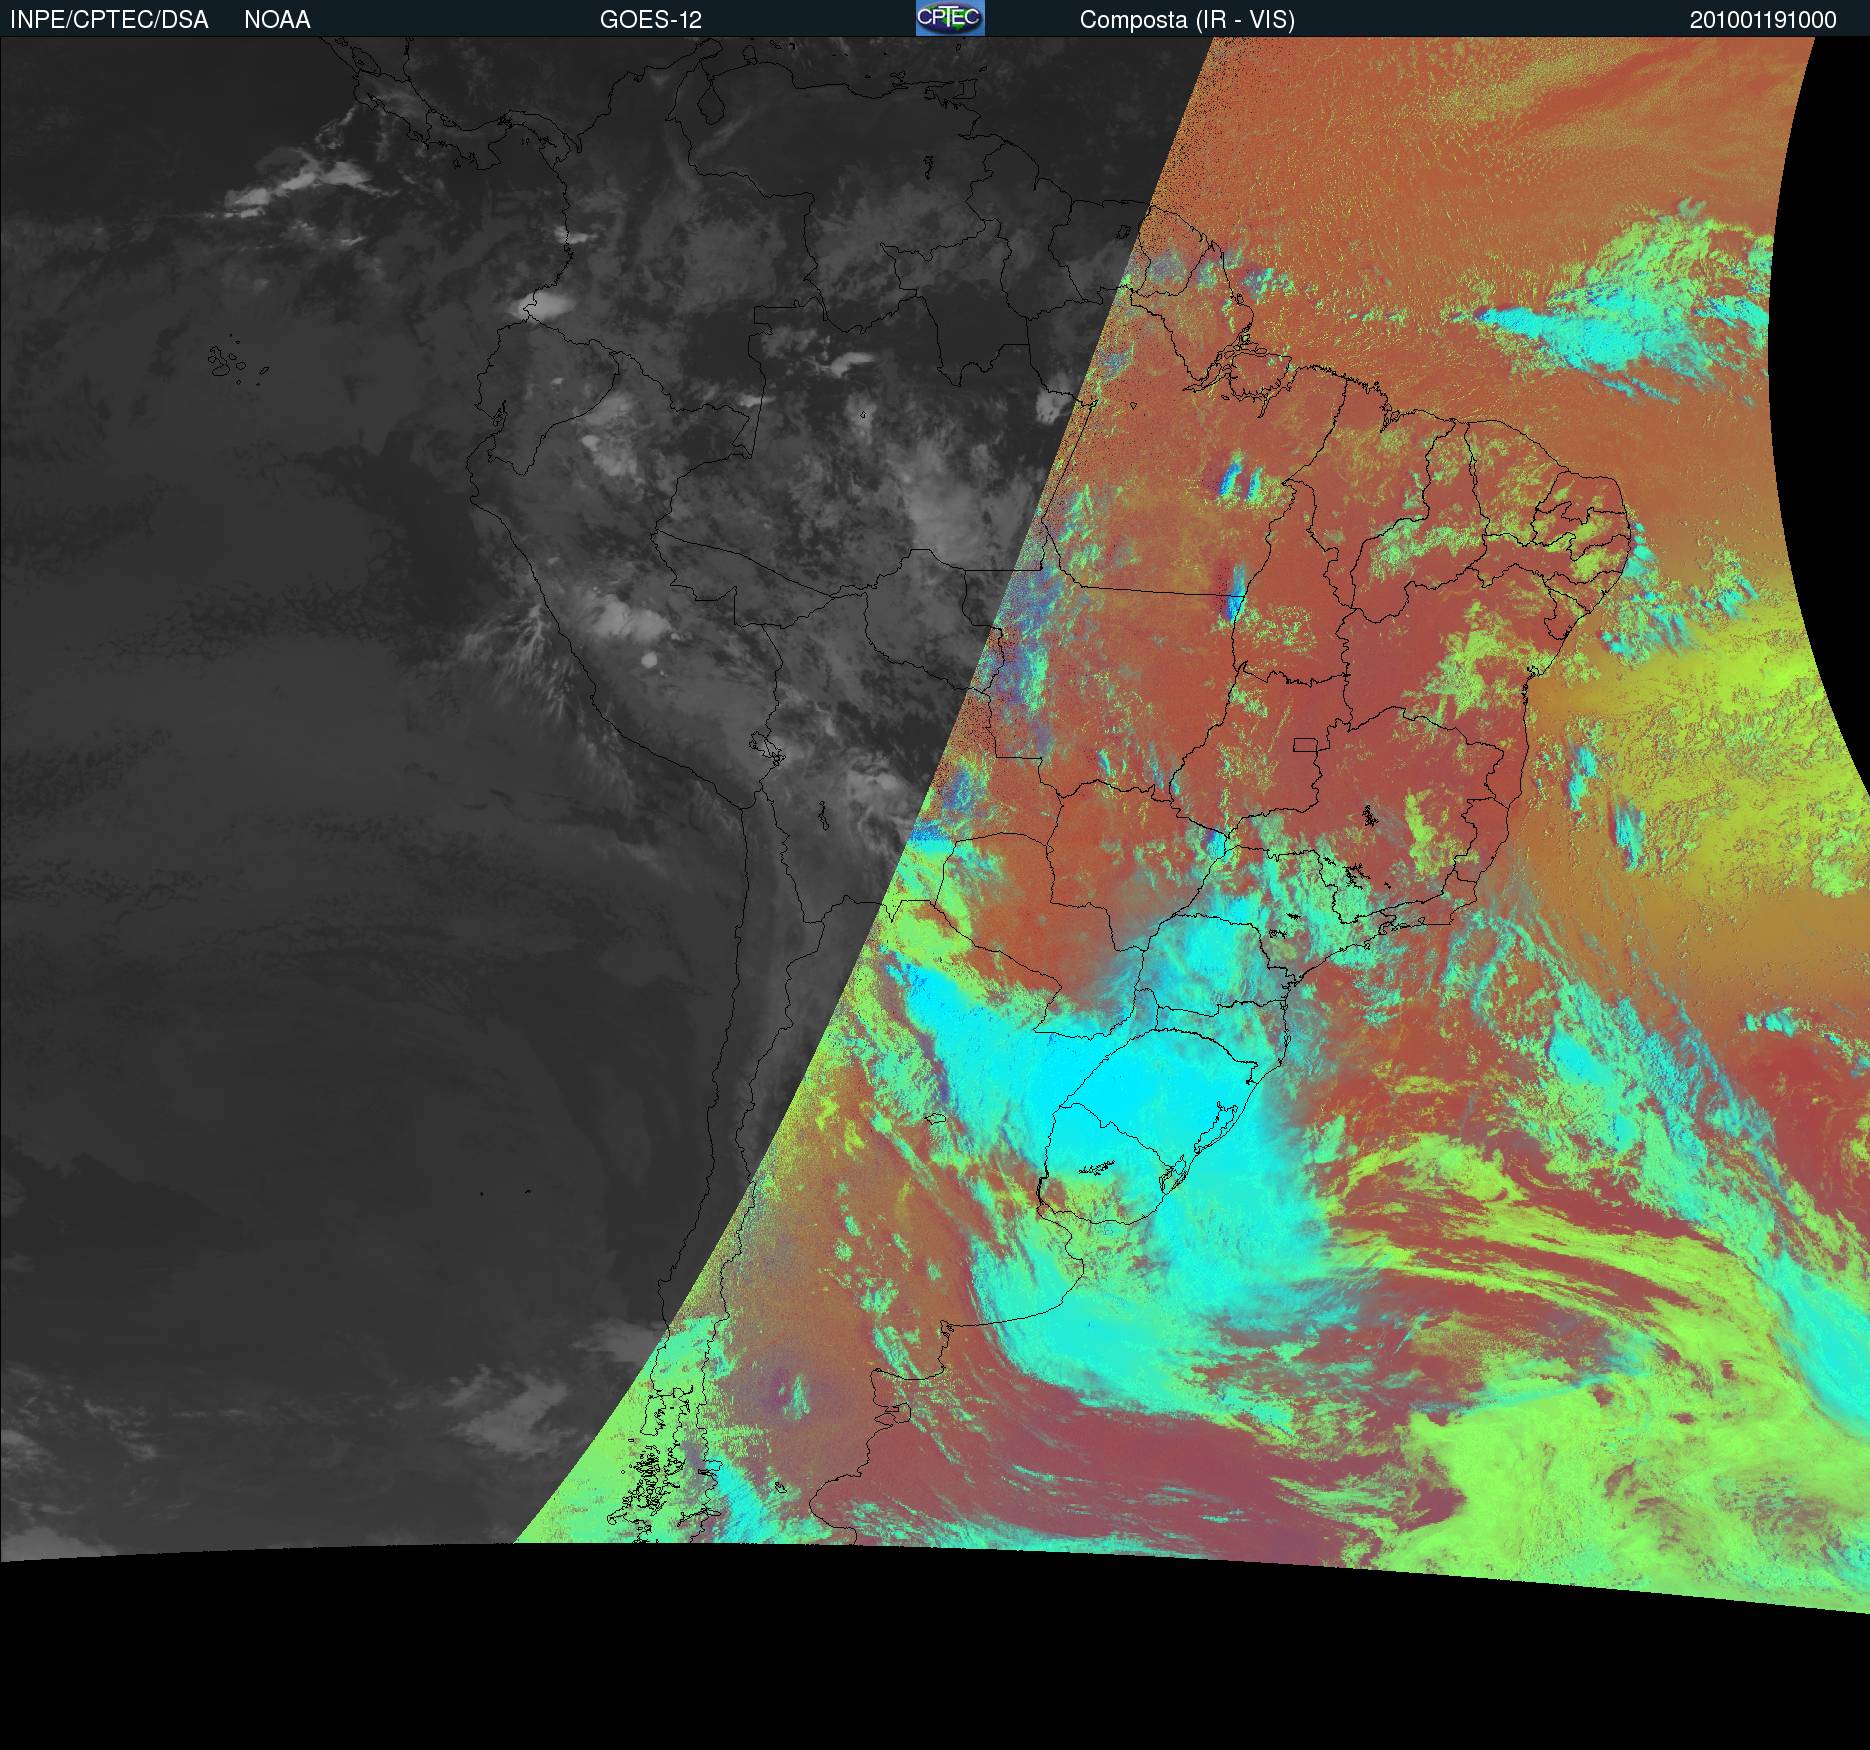Click the black empty area below the image
The width and height of the screenshot is (1870, 1750).
pyautogui.click(x=900, y=1680)
